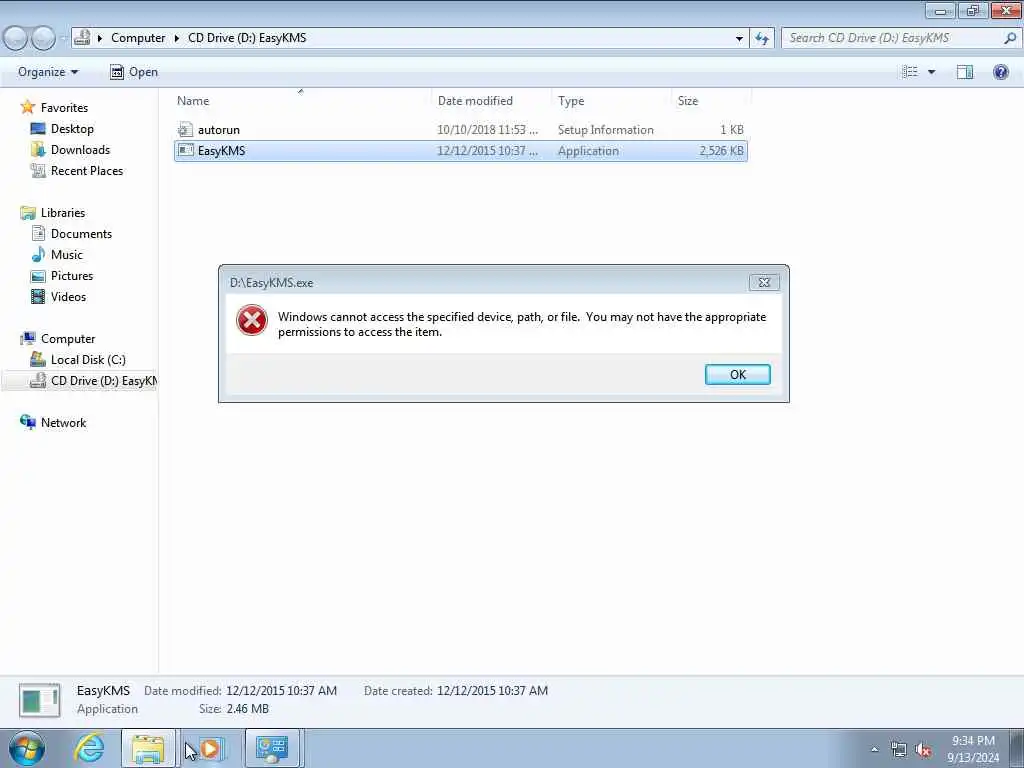The height and width of the screenshot is (768, 1024).
Task: Click the Desktop icon in sidebar
Action: [38, 128]
